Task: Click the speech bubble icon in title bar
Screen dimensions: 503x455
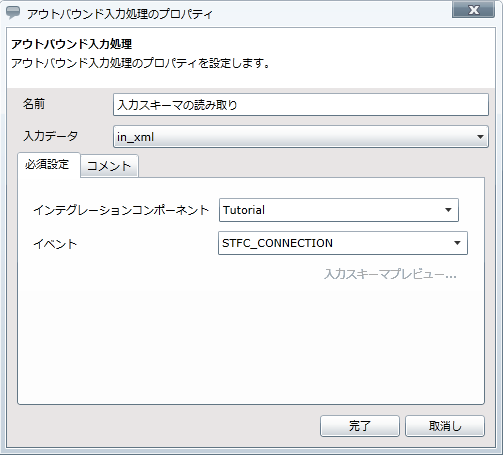Action: tap(13, 13)
